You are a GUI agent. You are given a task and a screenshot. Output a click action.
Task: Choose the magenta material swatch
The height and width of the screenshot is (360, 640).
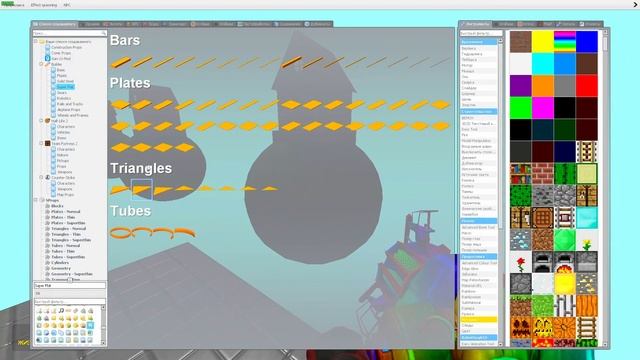(542, 108)
